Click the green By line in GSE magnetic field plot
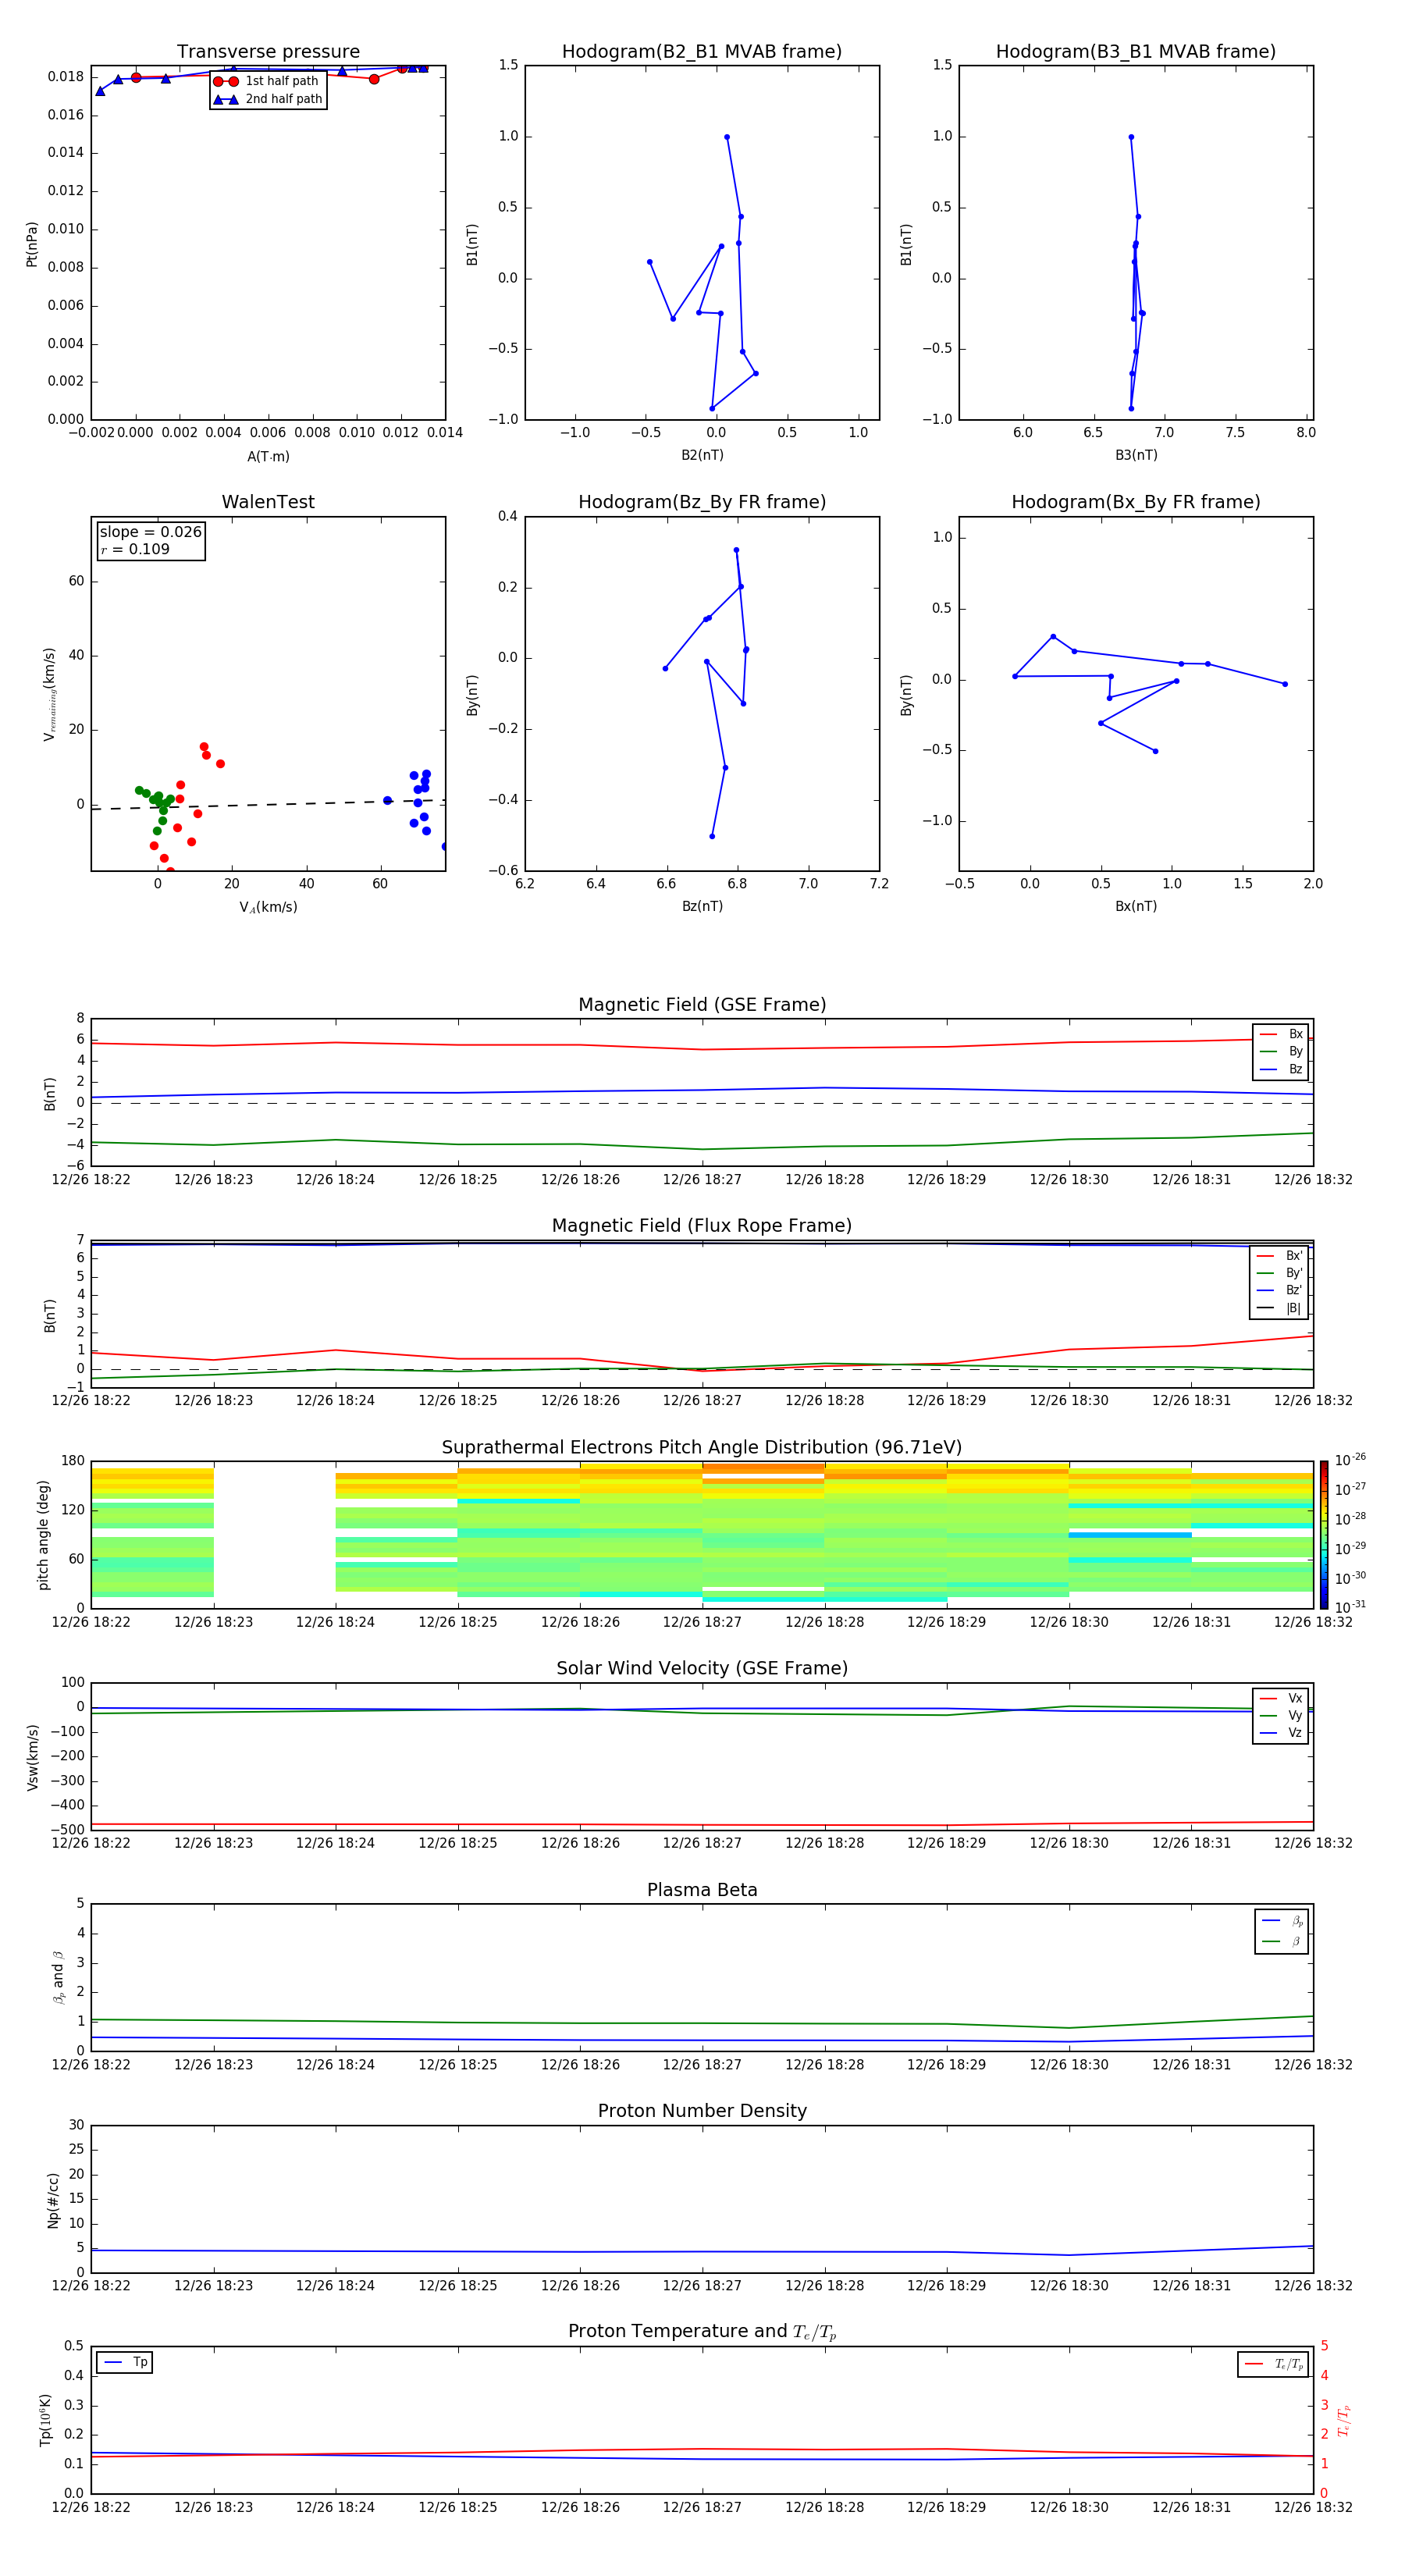 702,1148
